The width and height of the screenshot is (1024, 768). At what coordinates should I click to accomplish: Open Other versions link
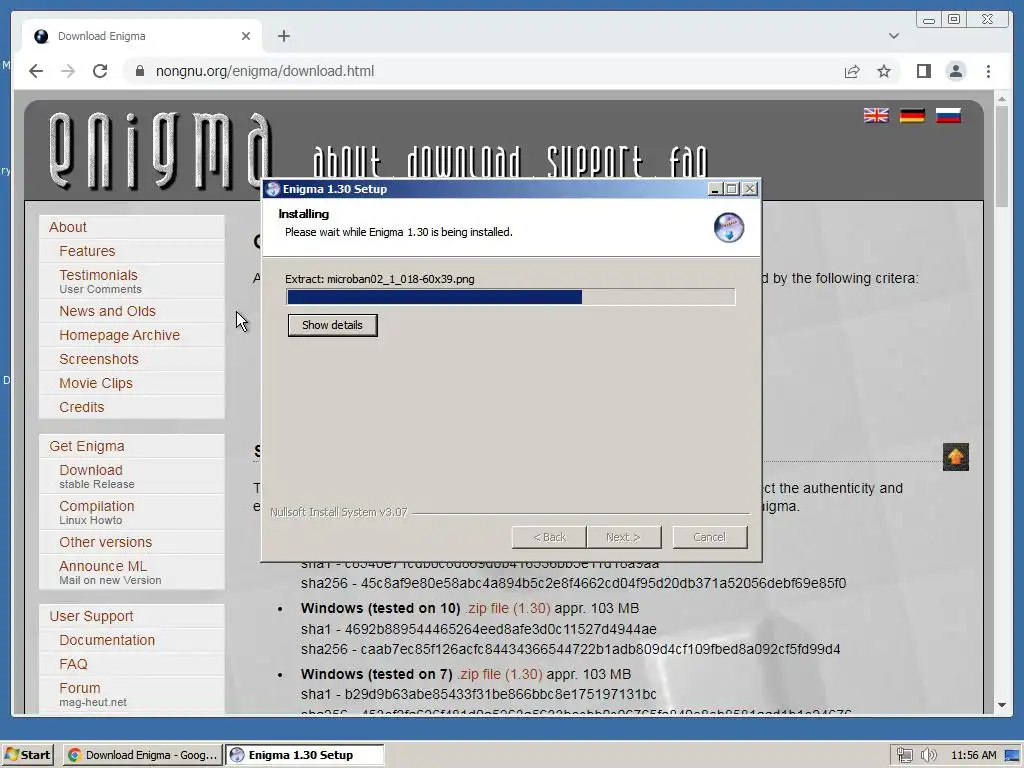coord(106,542)
